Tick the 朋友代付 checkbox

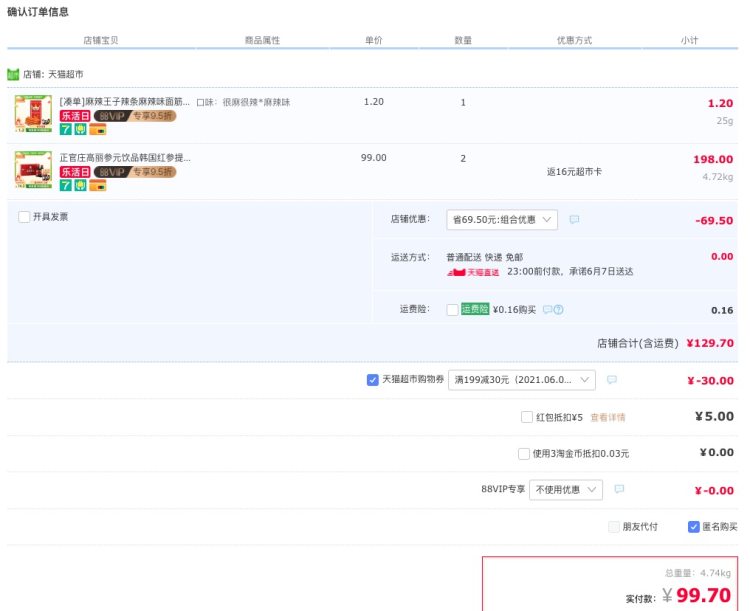pos(614,527)
